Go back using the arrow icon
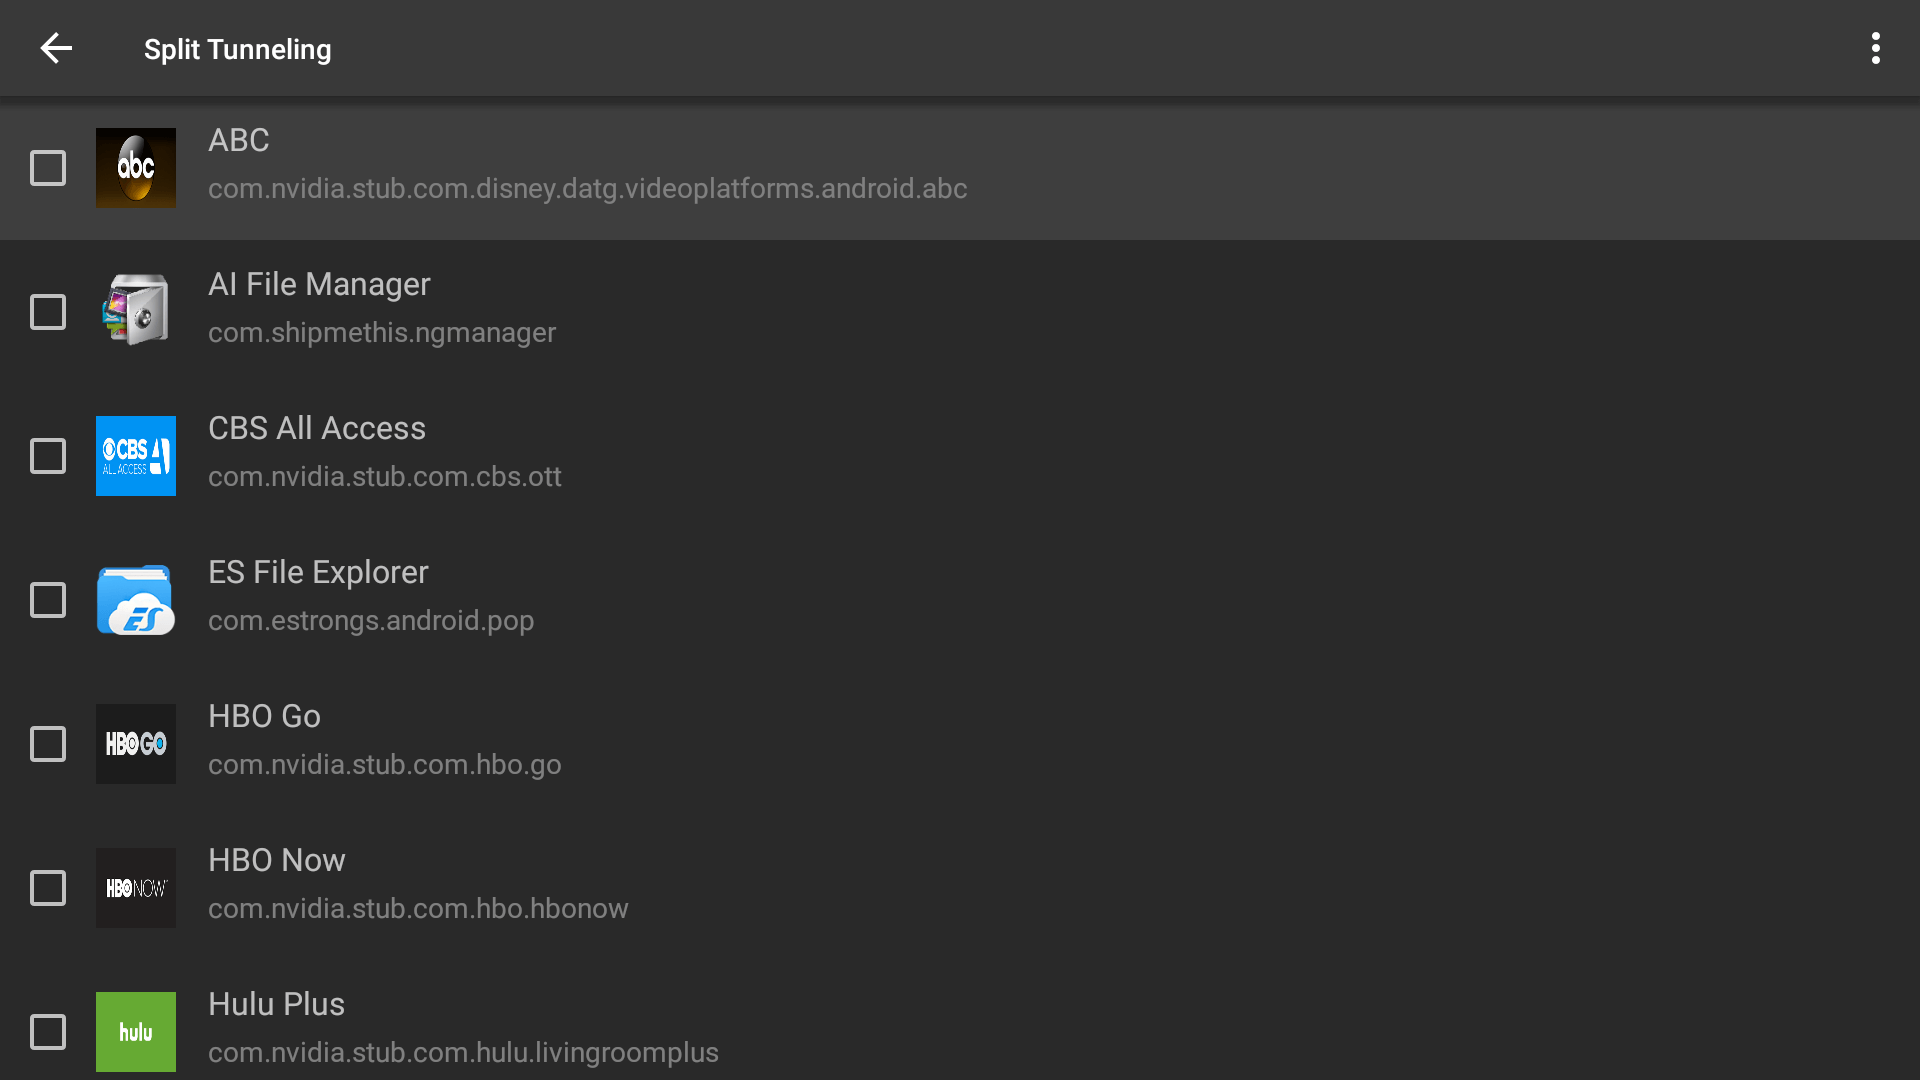This screenshot has width=1920, height=1080. [56, 48]
